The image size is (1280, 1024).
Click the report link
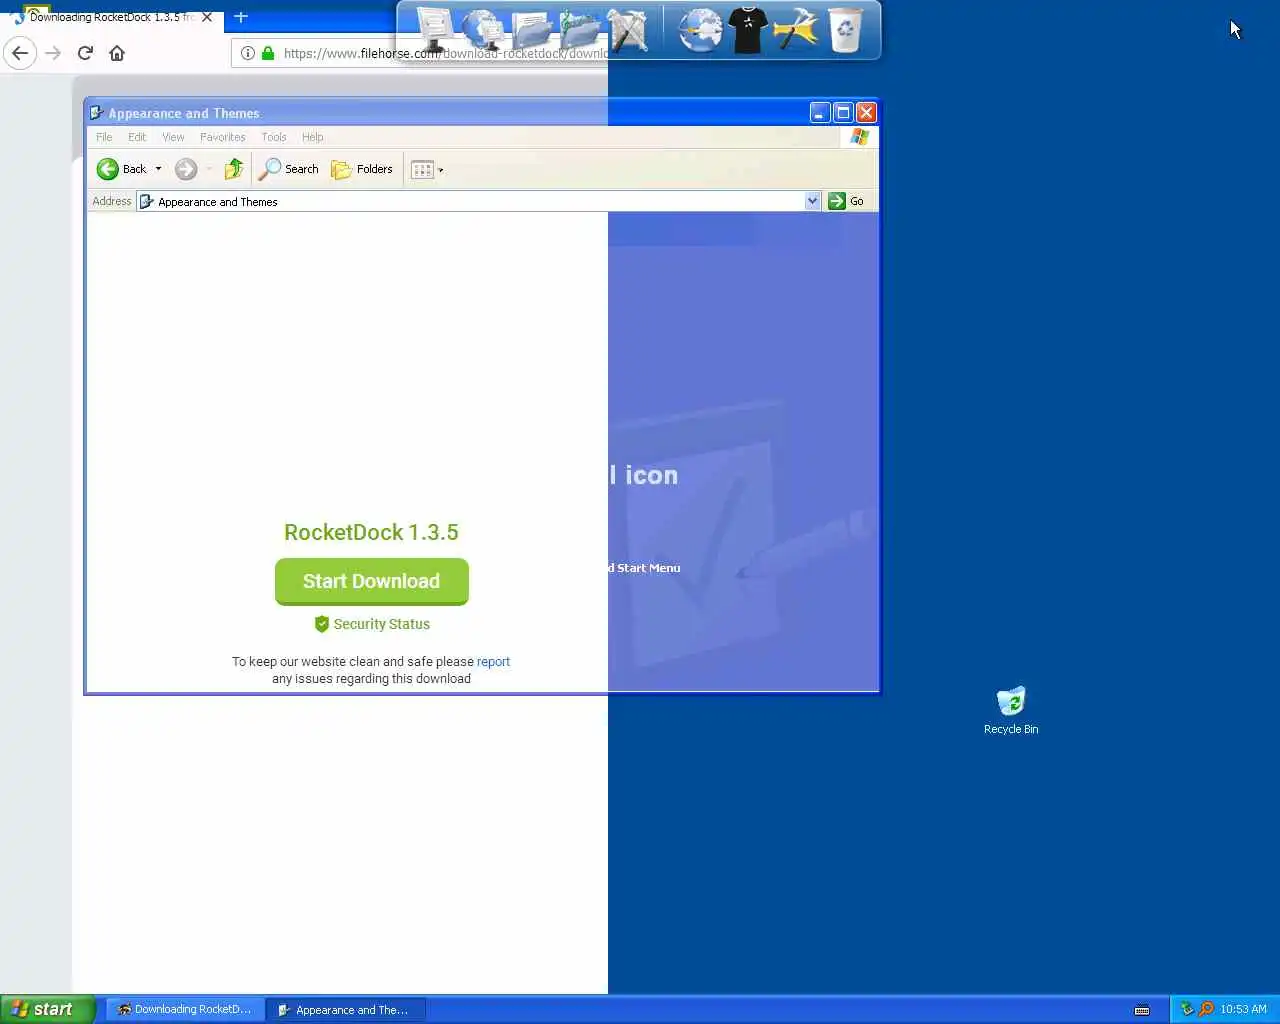point(493,662)
